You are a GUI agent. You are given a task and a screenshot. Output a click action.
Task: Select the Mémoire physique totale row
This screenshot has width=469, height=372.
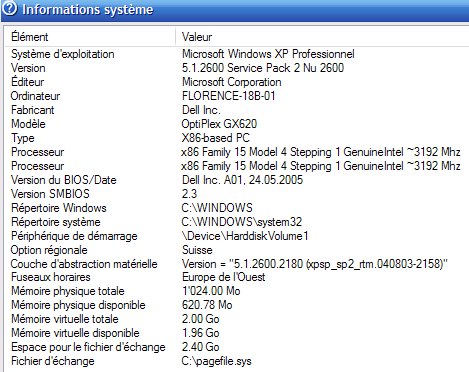tap(237, 291)
